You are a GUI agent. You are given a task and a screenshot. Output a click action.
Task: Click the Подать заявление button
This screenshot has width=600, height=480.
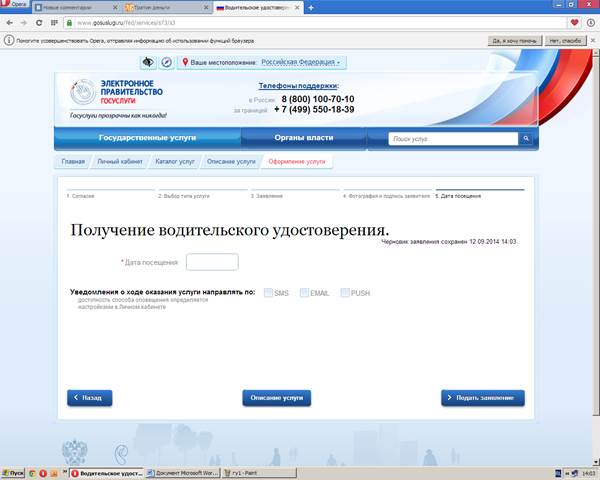[483, 398]
